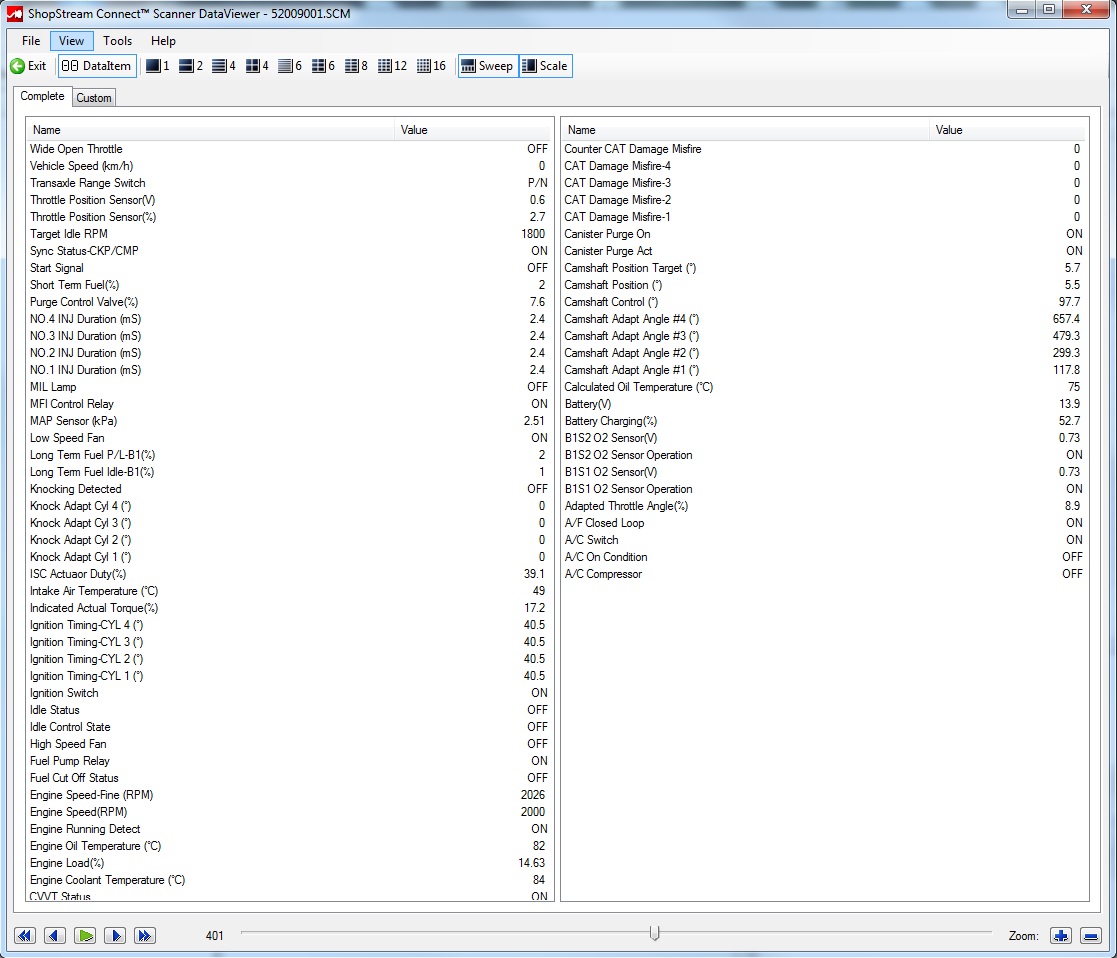Screen dimensions: 1117x958
Task: Open the File menu
Action: [31, 41]
